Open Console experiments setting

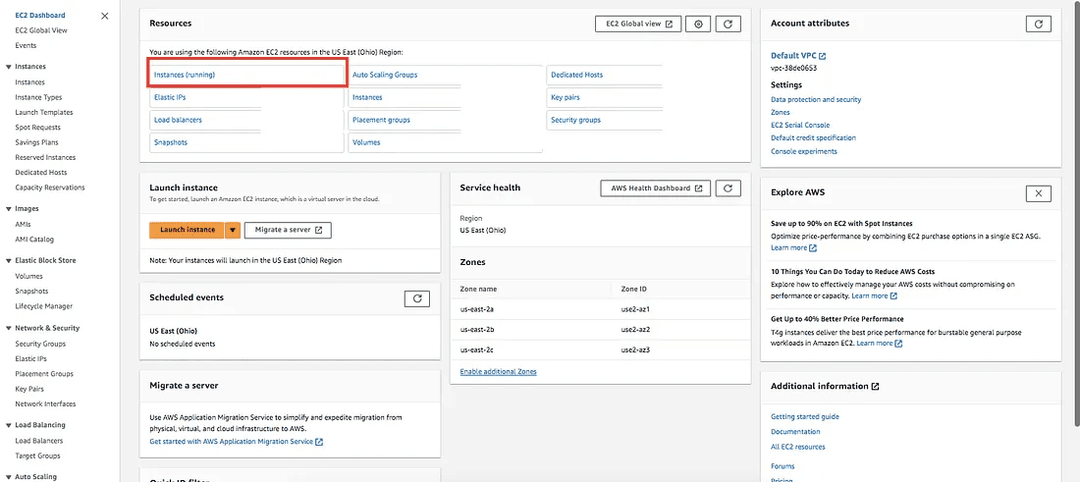(x=804, y=151)
